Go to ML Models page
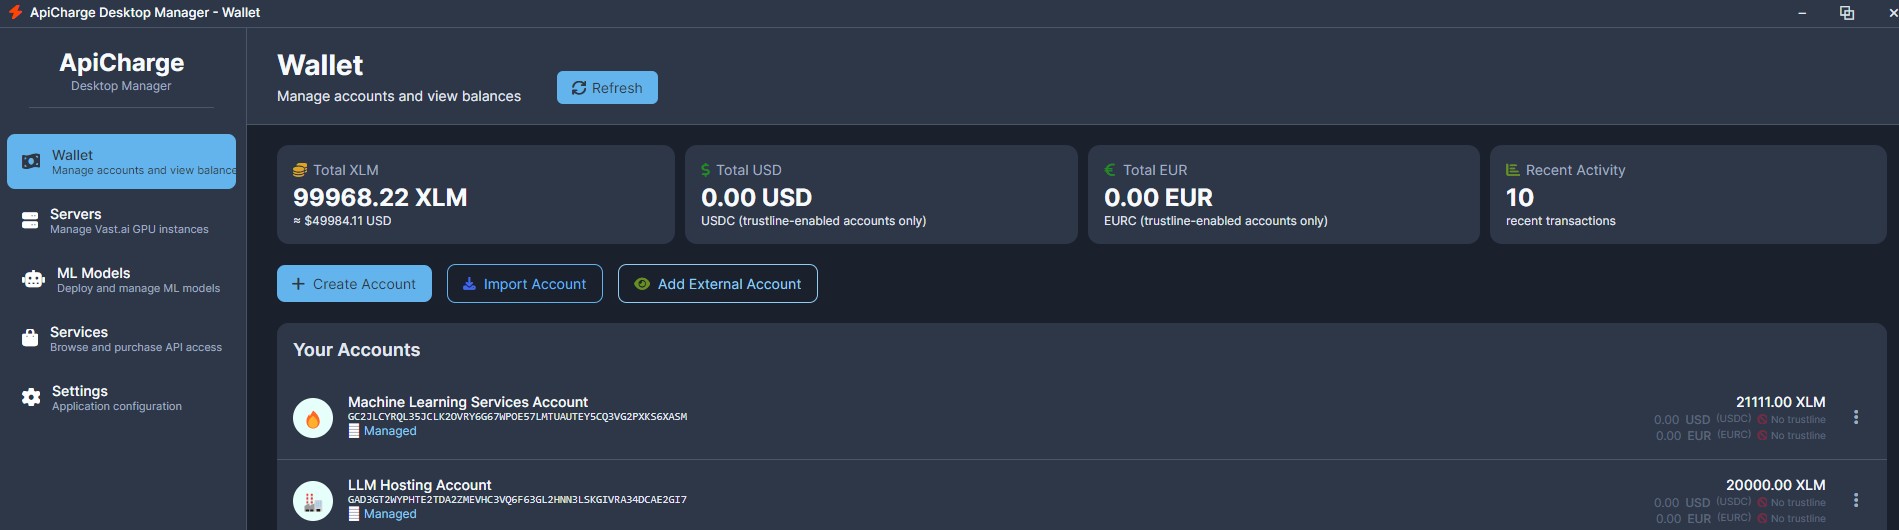1899x530 pixels. 137,280
